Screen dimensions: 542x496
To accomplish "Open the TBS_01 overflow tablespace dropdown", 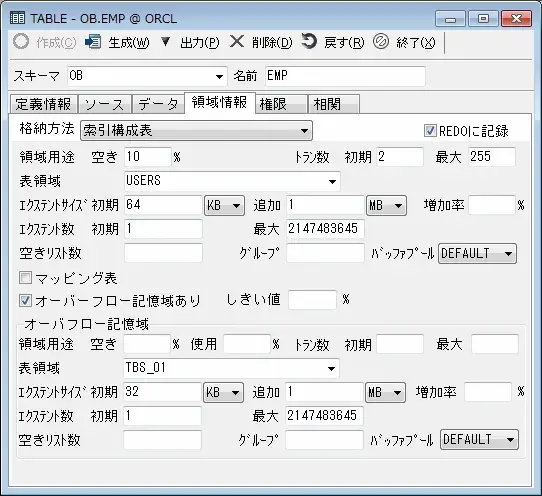I will pos(231,368).
